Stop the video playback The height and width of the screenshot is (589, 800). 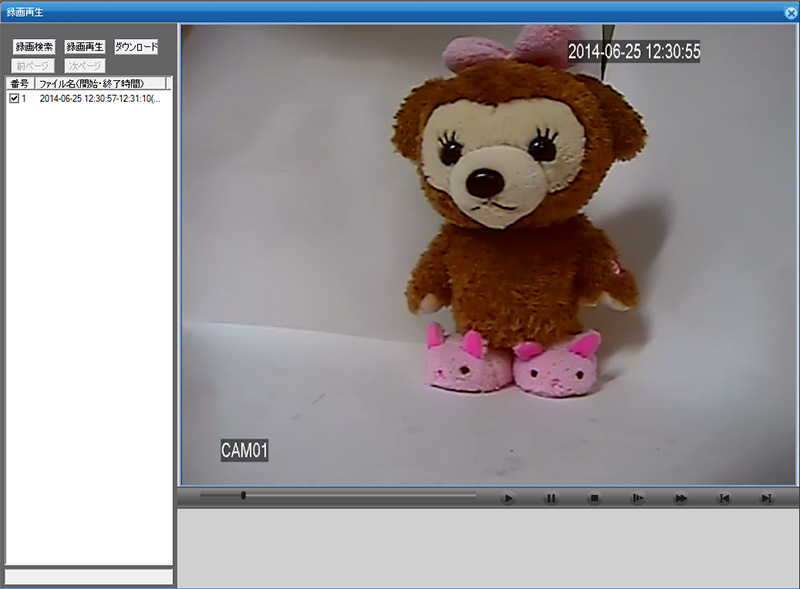(x=594, y=498)
